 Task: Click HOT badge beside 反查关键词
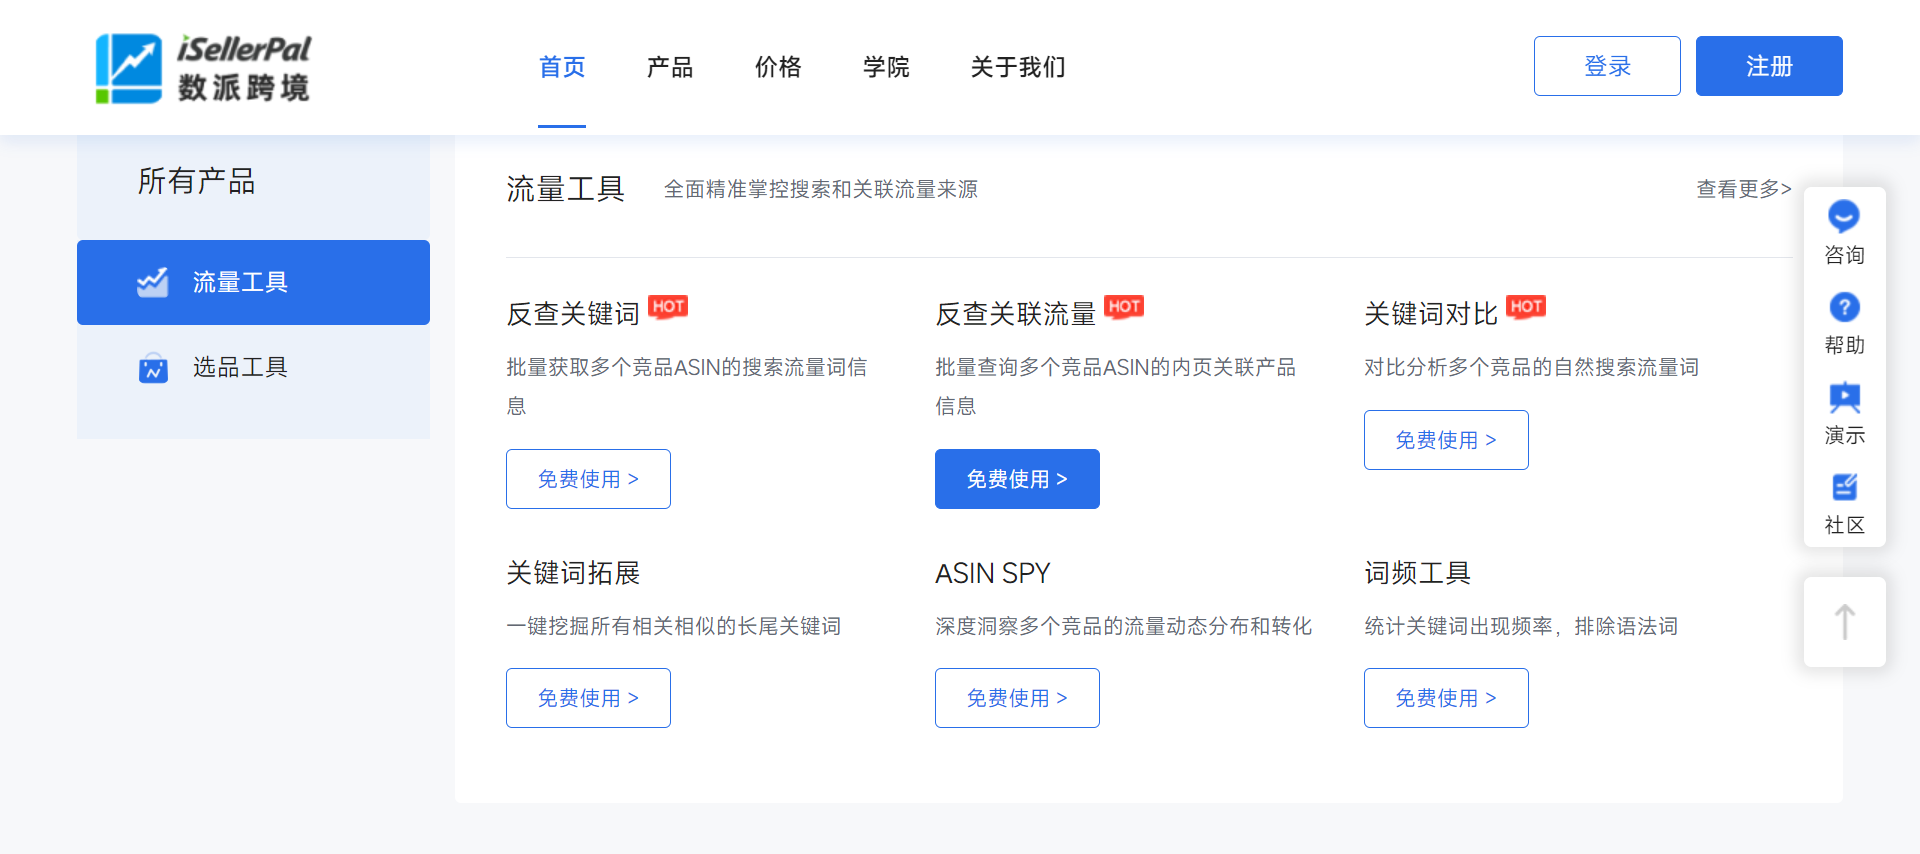(x=668, y=306)
